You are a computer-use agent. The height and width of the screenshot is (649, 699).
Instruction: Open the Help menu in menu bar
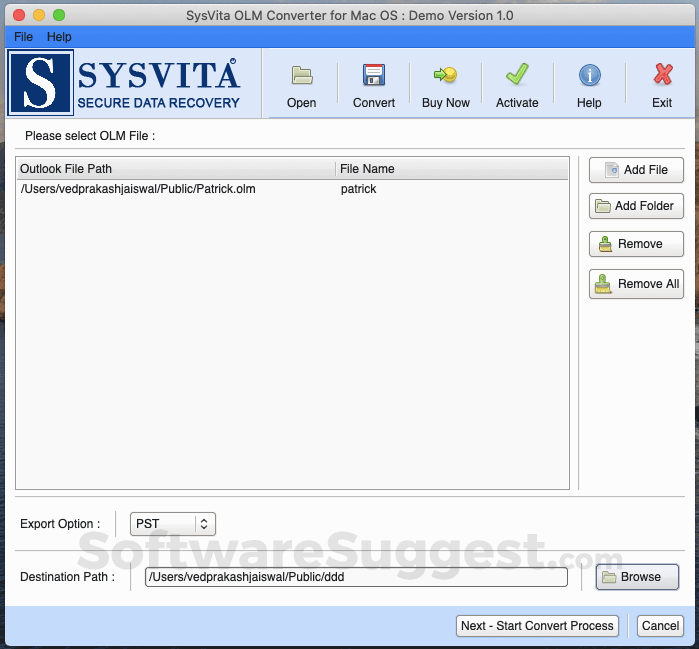coord(59,37)
